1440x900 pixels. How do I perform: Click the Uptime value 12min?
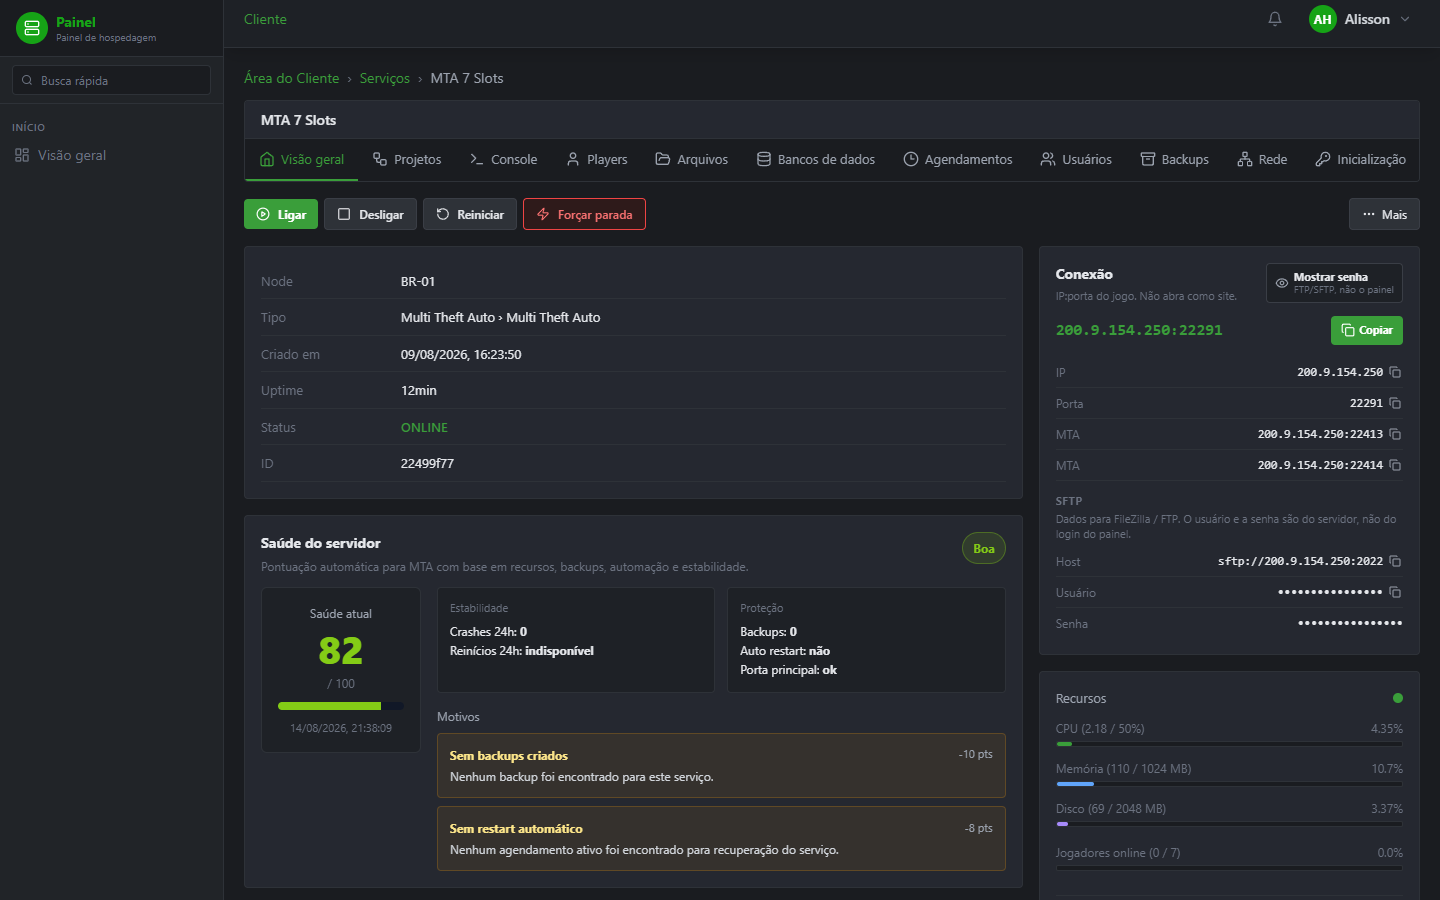(x=419, y=390)
